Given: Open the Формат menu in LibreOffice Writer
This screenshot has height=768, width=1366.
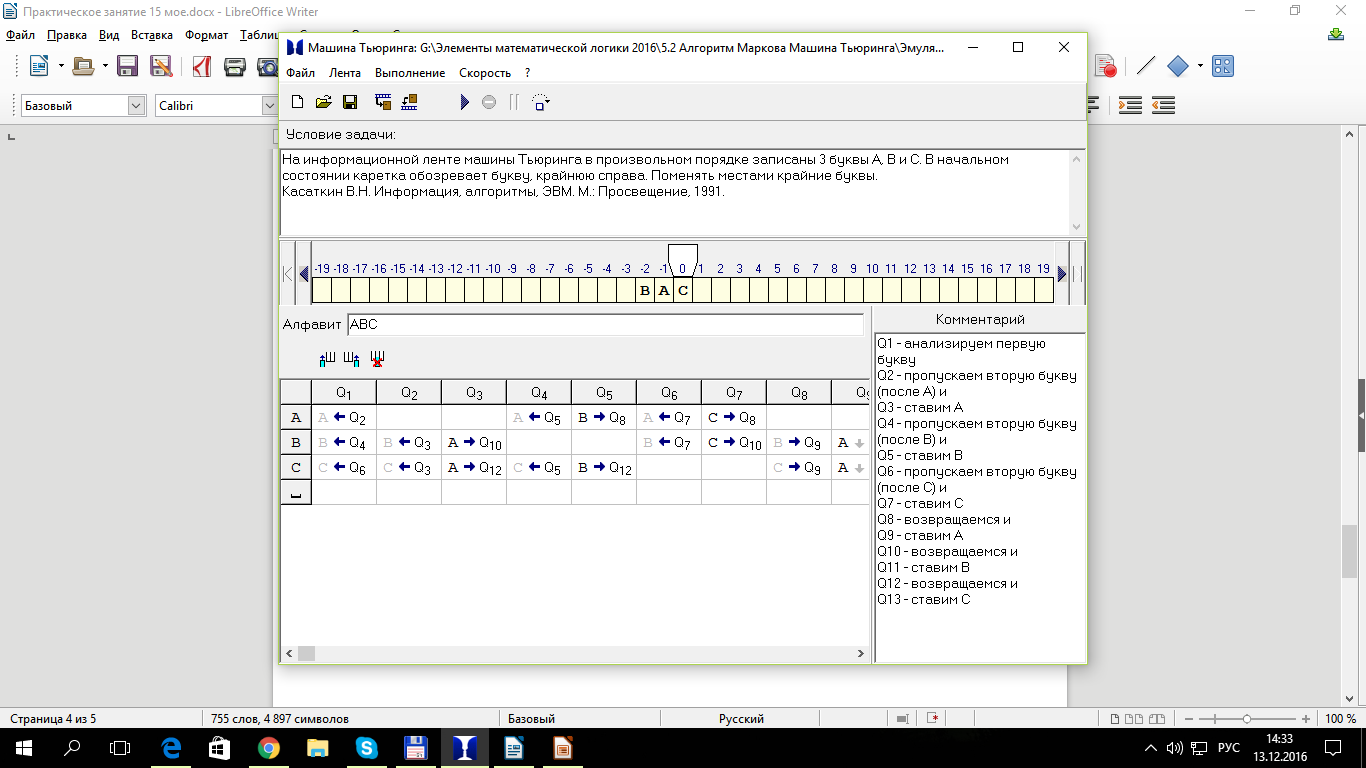Looking at the screenshot, I should 207,35.
